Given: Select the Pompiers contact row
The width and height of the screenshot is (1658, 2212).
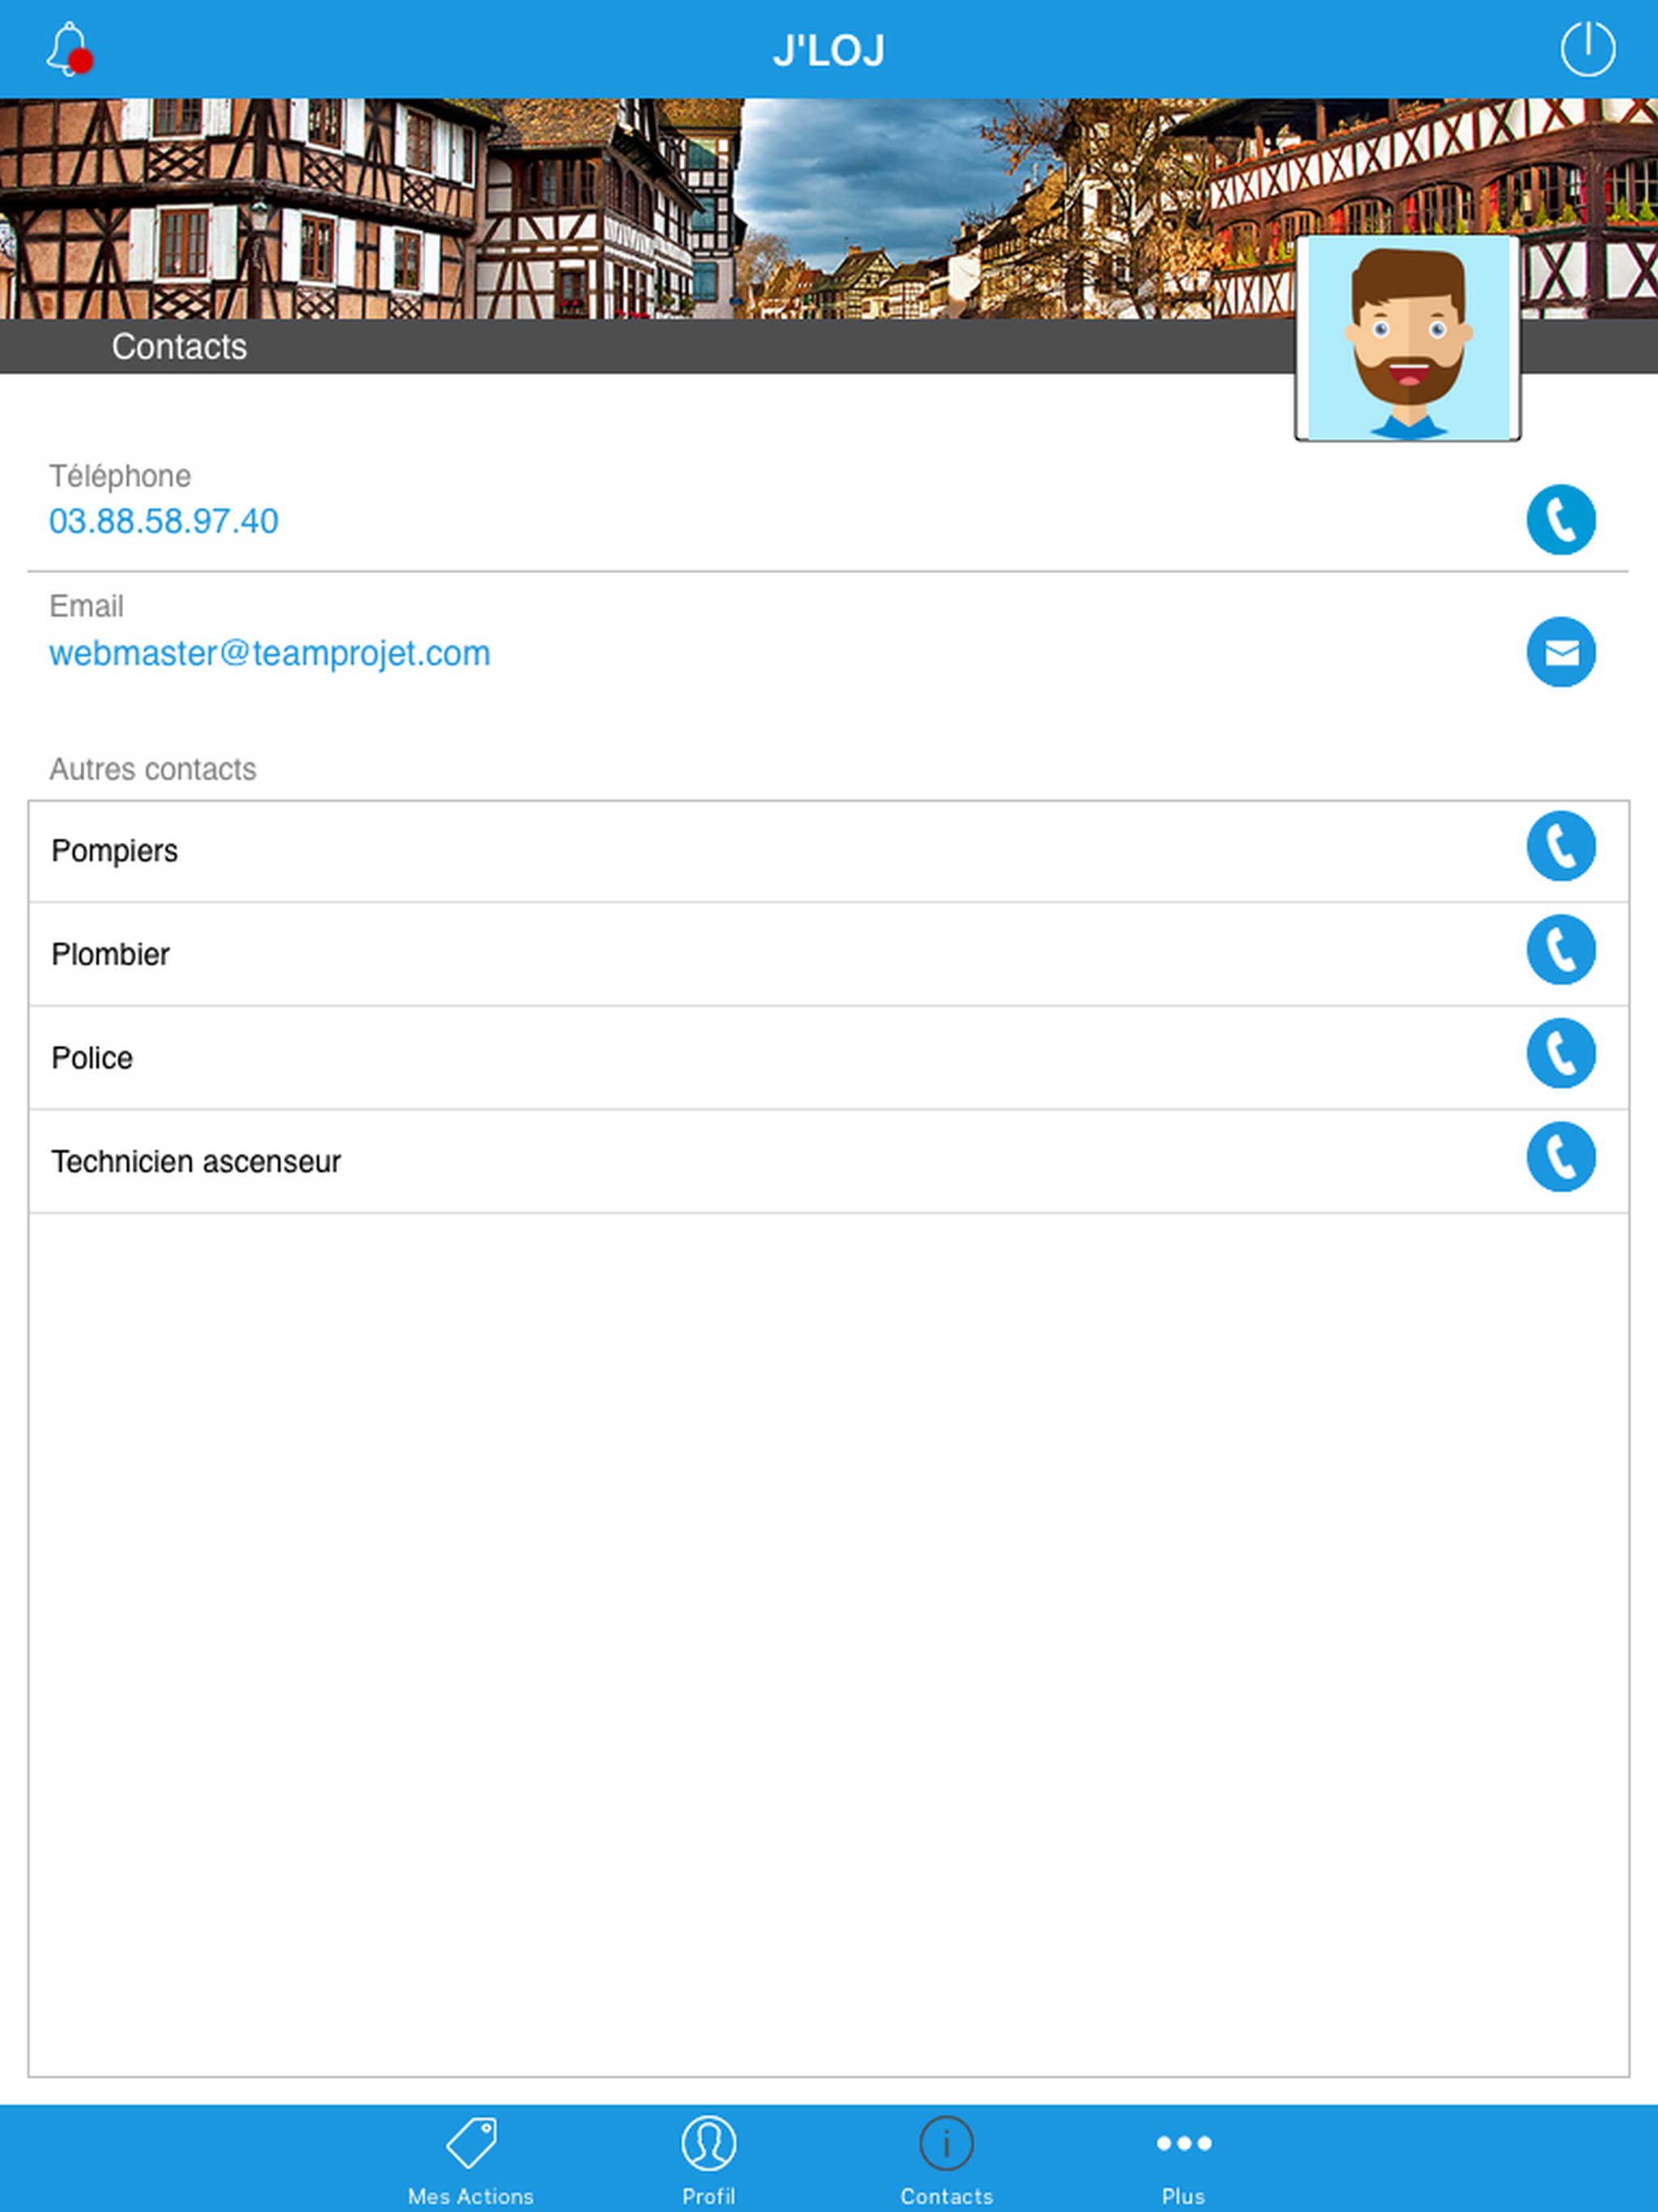Looking at the screenshot, I should click(828, 851).
